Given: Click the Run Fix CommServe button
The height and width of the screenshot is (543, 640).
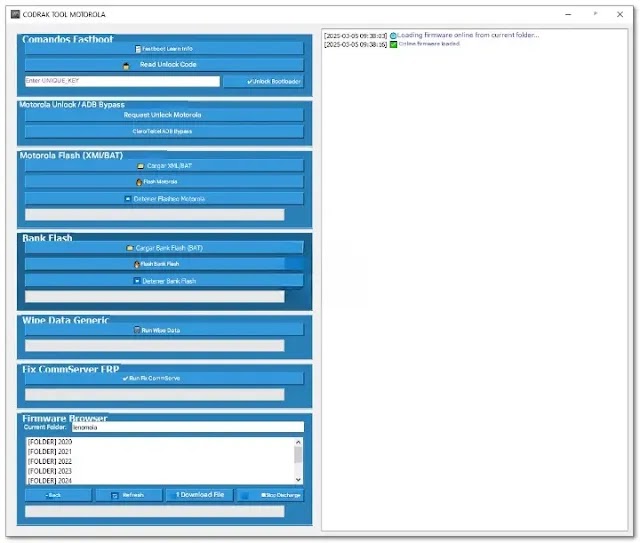Looking at the screenshot, I should 164,378.
